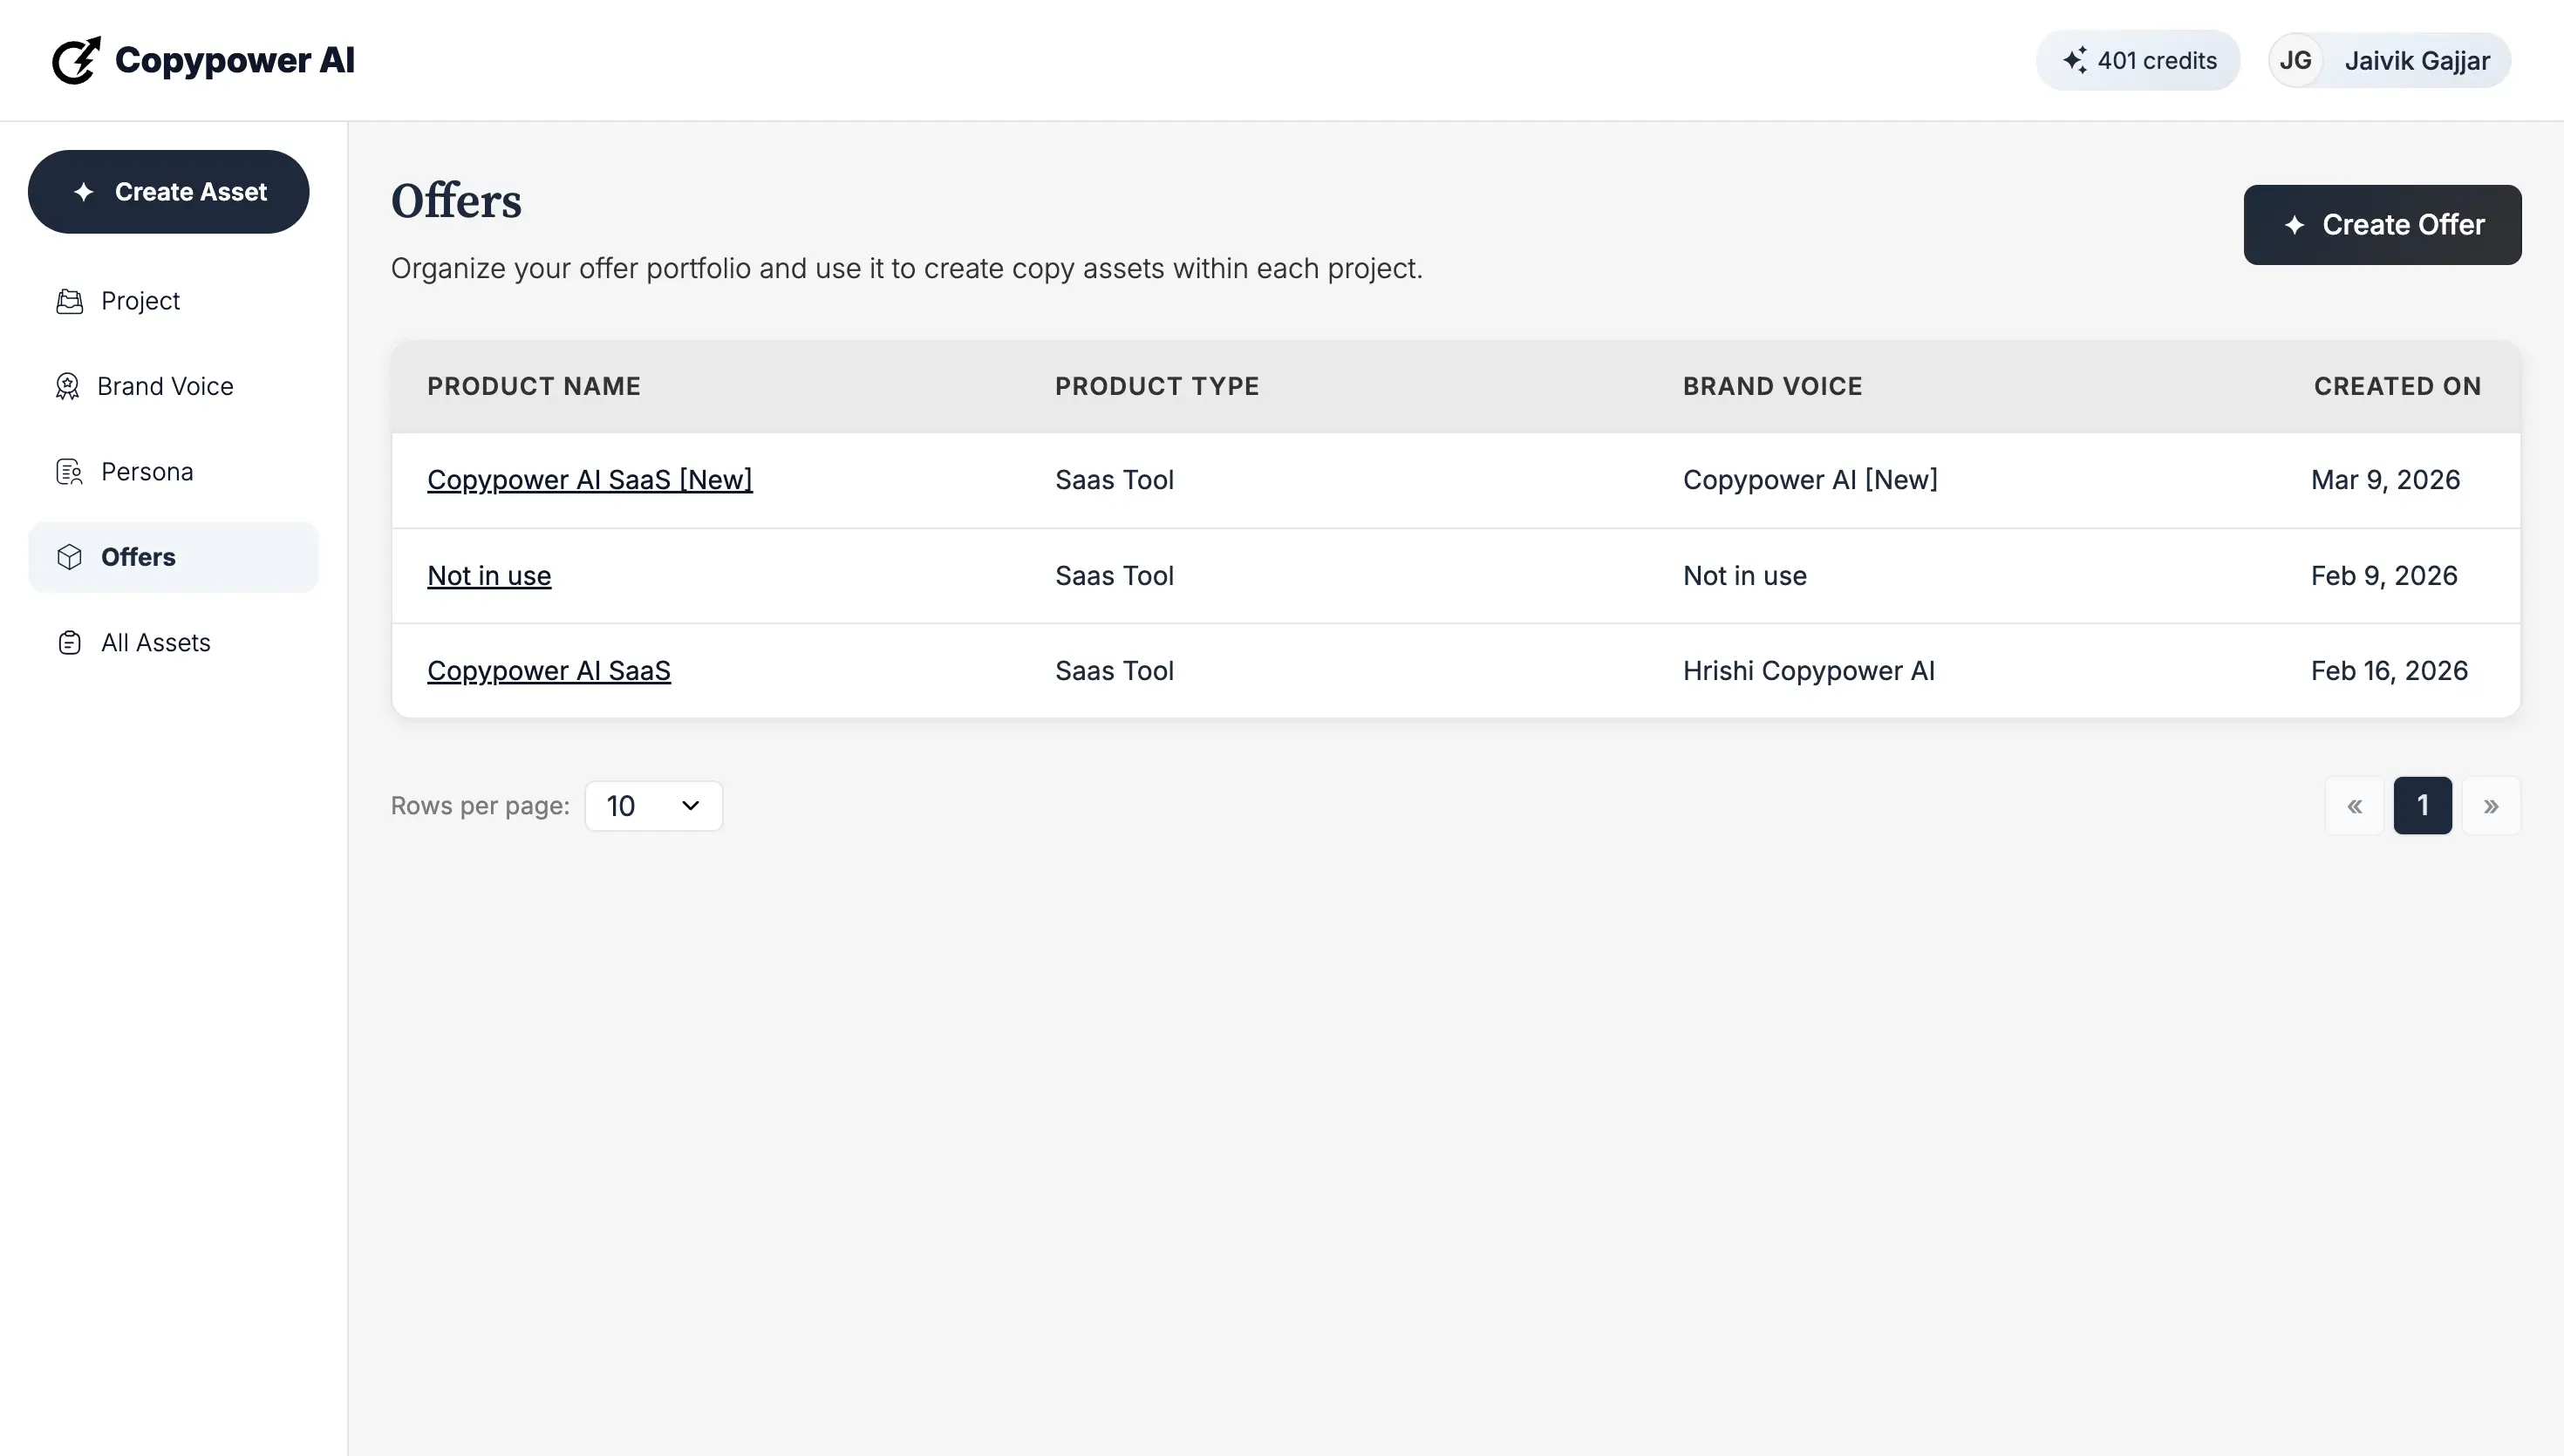The width and height of the screenshot is (2564, 1456).
Task: Open the Copypower AI SaaS [New] offer link
Action: pos(589,479)
